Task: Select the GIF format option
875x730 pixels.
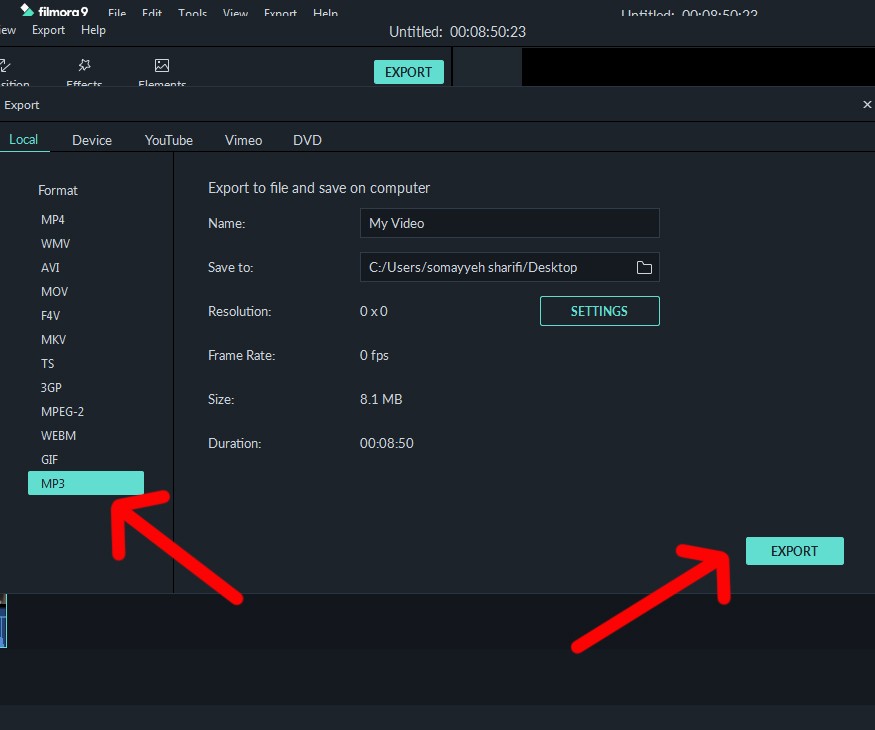Action: point(50,460)
